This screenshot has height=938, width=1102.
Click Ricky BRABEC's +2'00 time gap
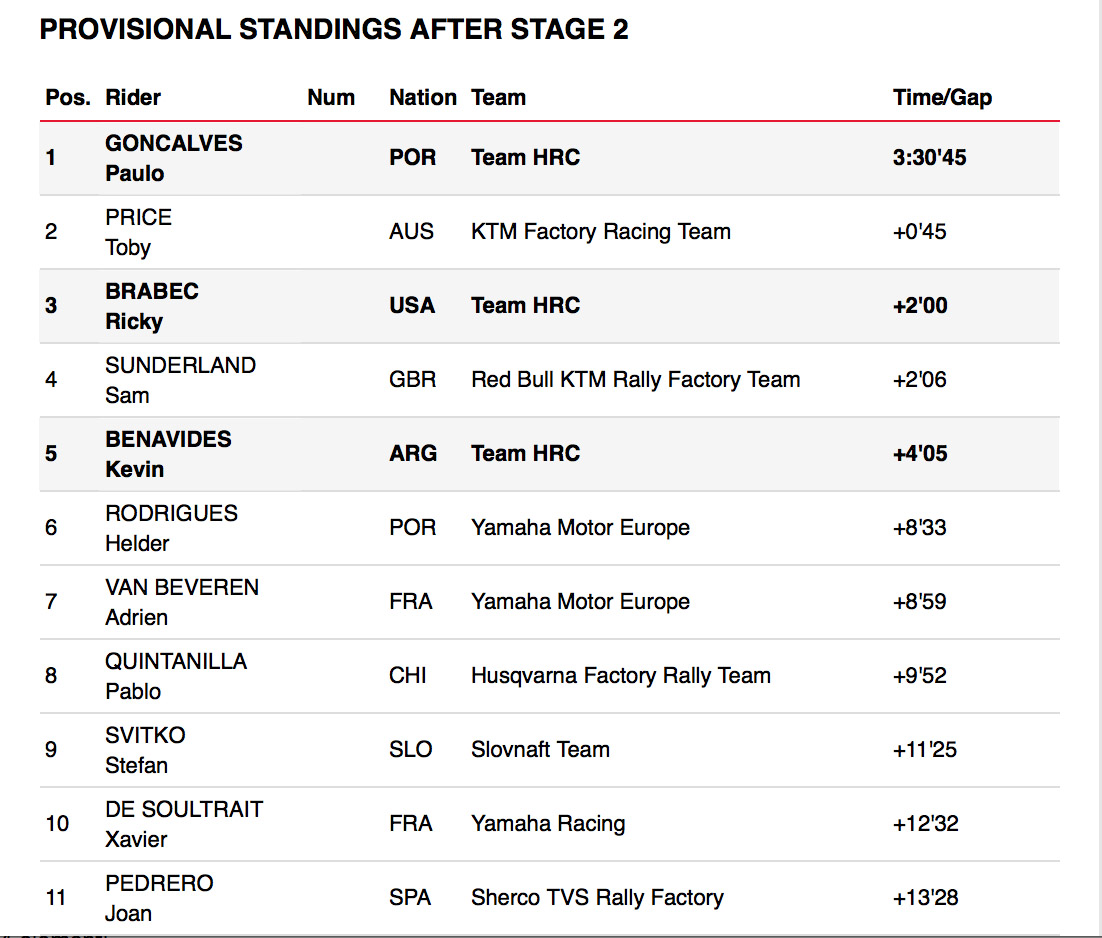920,306
